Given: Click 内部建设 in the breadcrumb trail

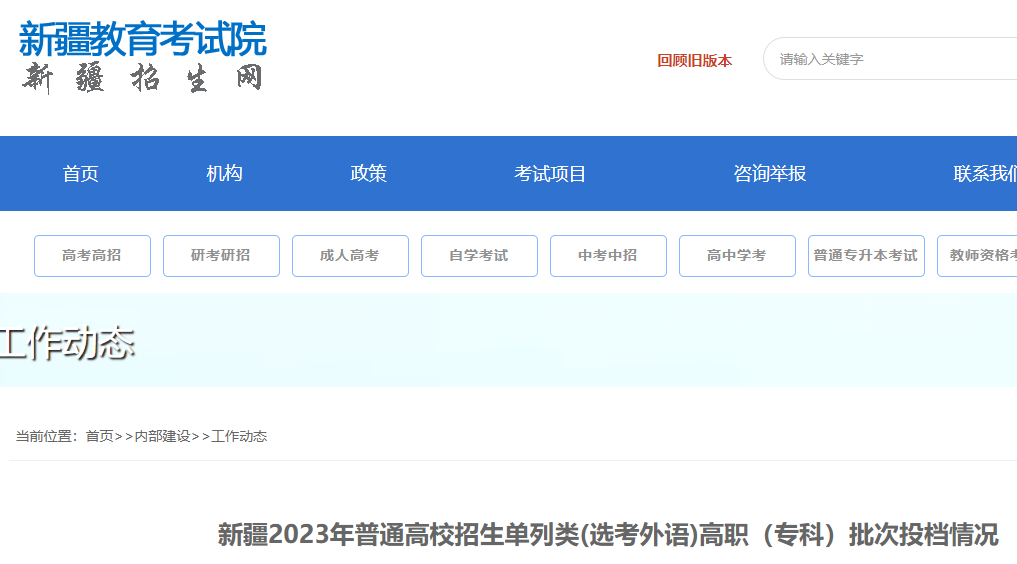Looking at the screenshot, I should 162,436.
